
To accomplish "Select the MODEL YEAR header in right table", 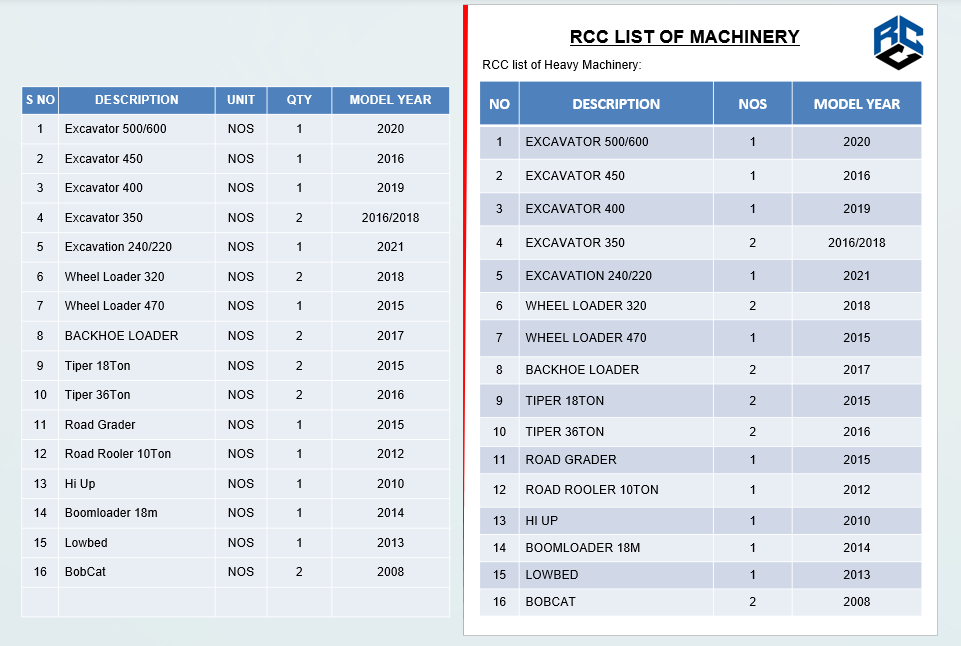I will click(x=856, y=104).
